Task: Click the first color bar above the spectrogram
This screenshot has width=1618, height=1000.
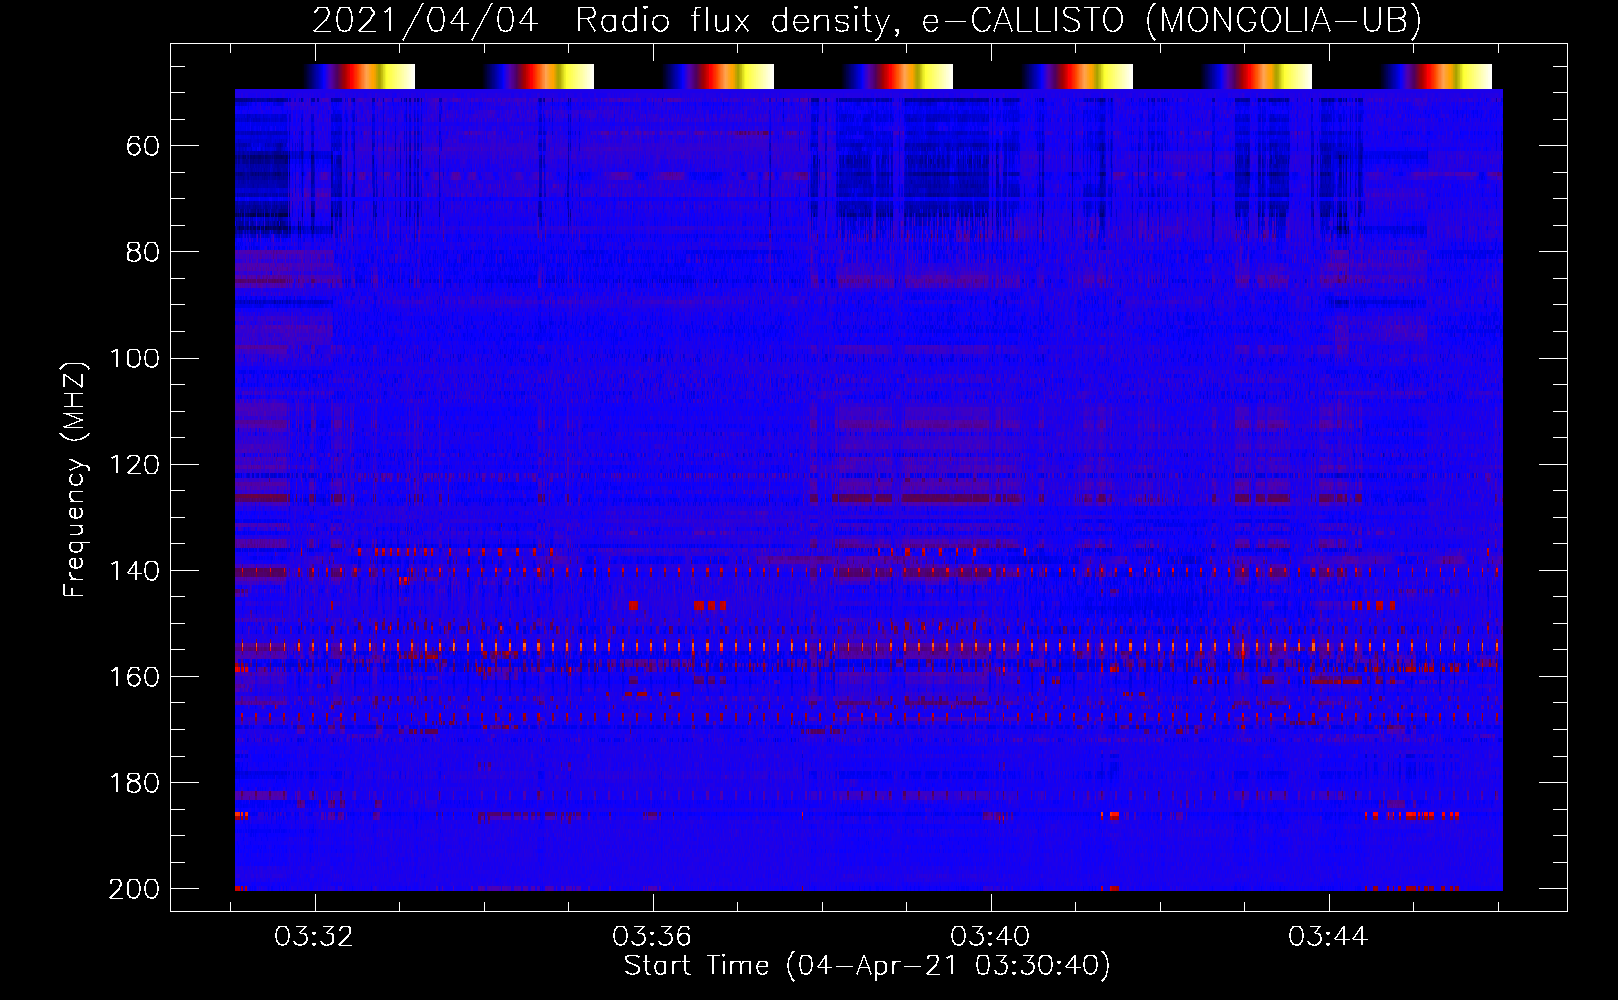Action: tap(360, 76)
